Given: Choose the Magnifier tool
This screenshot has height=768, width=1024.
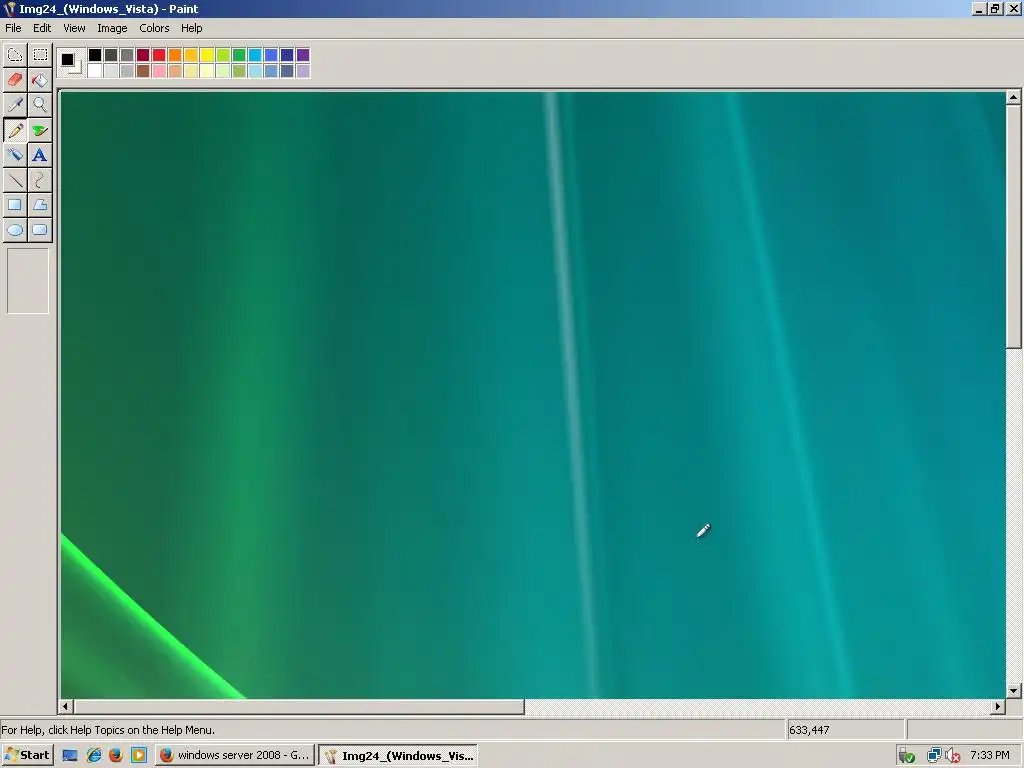Looking at the screenshot, I should pos(40,104).
